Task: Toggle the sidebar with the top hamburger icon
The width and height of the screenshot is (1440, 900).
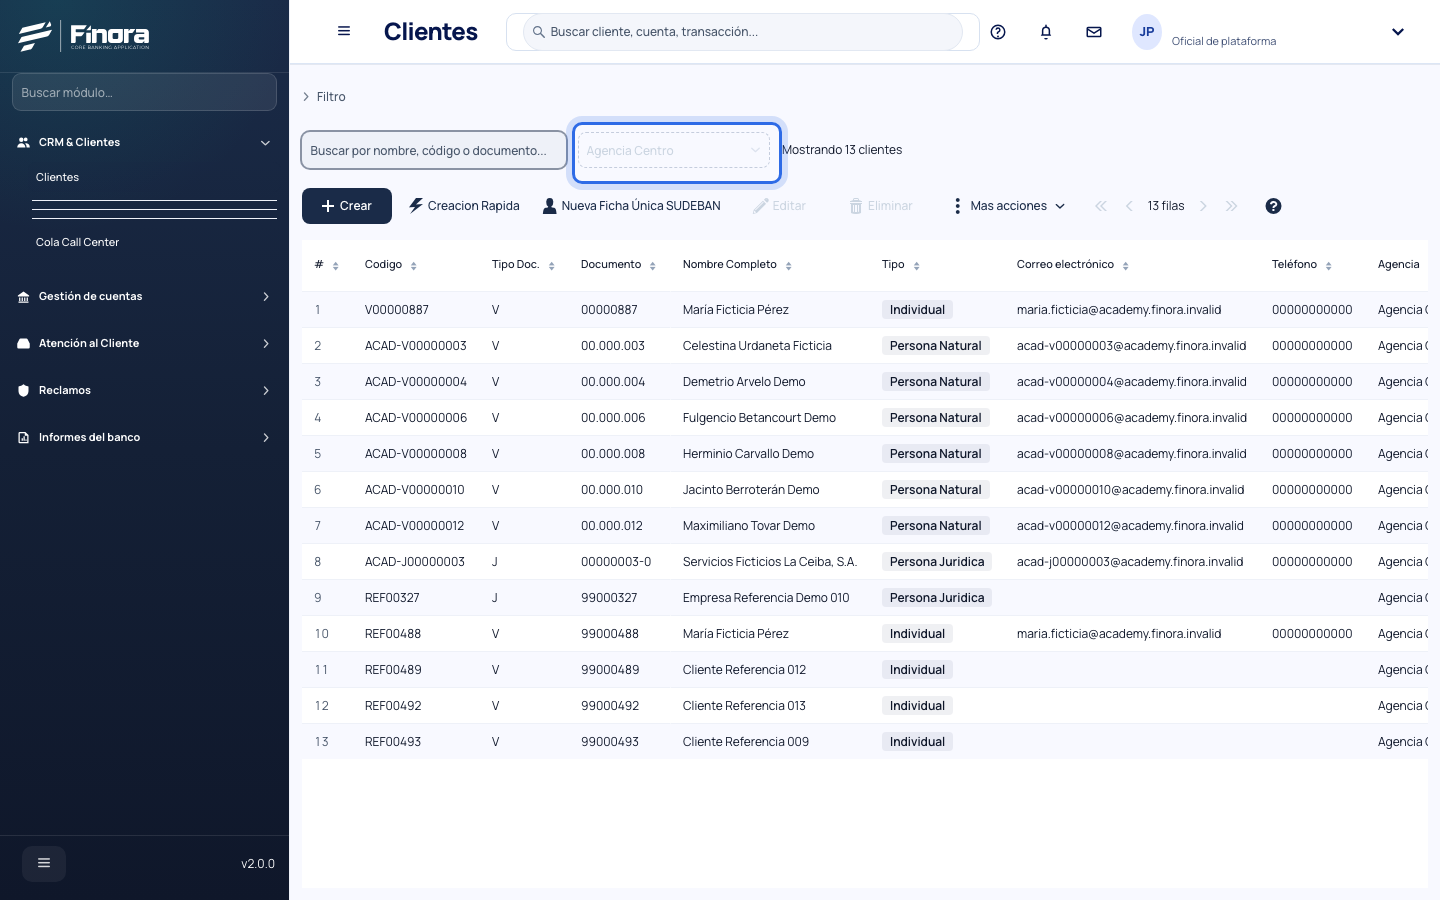Action: (344, 31)
